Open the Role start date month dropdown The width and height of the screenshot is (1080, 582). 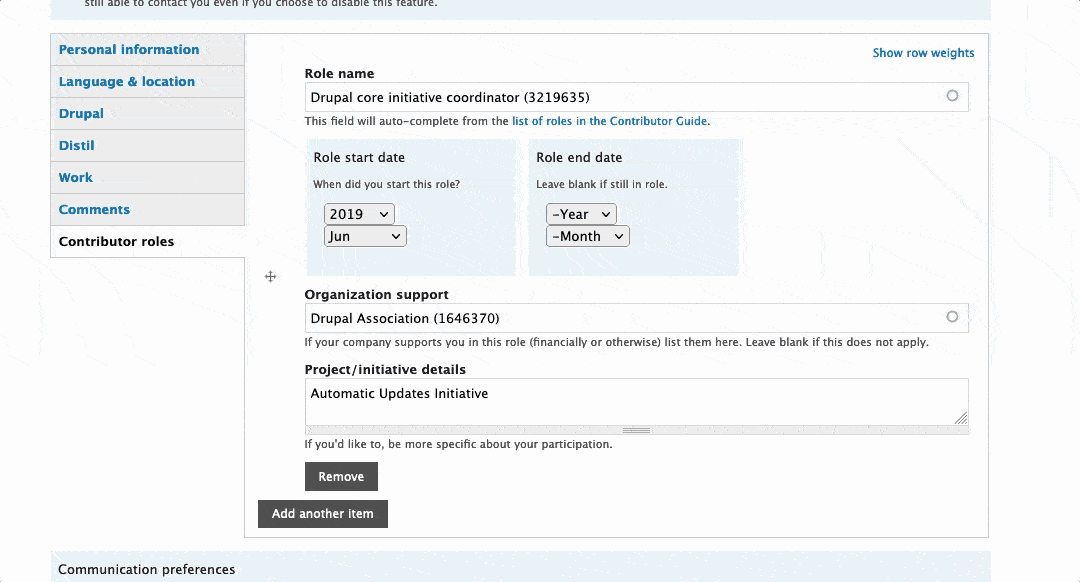tap(365, 236)
